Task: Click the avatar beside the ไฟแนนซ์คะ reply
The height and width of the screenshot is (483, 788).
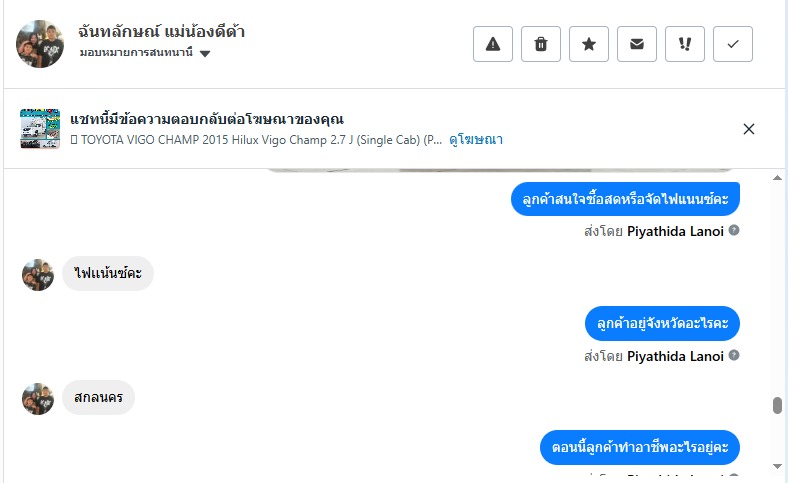Action: click(x=38, y=275)
